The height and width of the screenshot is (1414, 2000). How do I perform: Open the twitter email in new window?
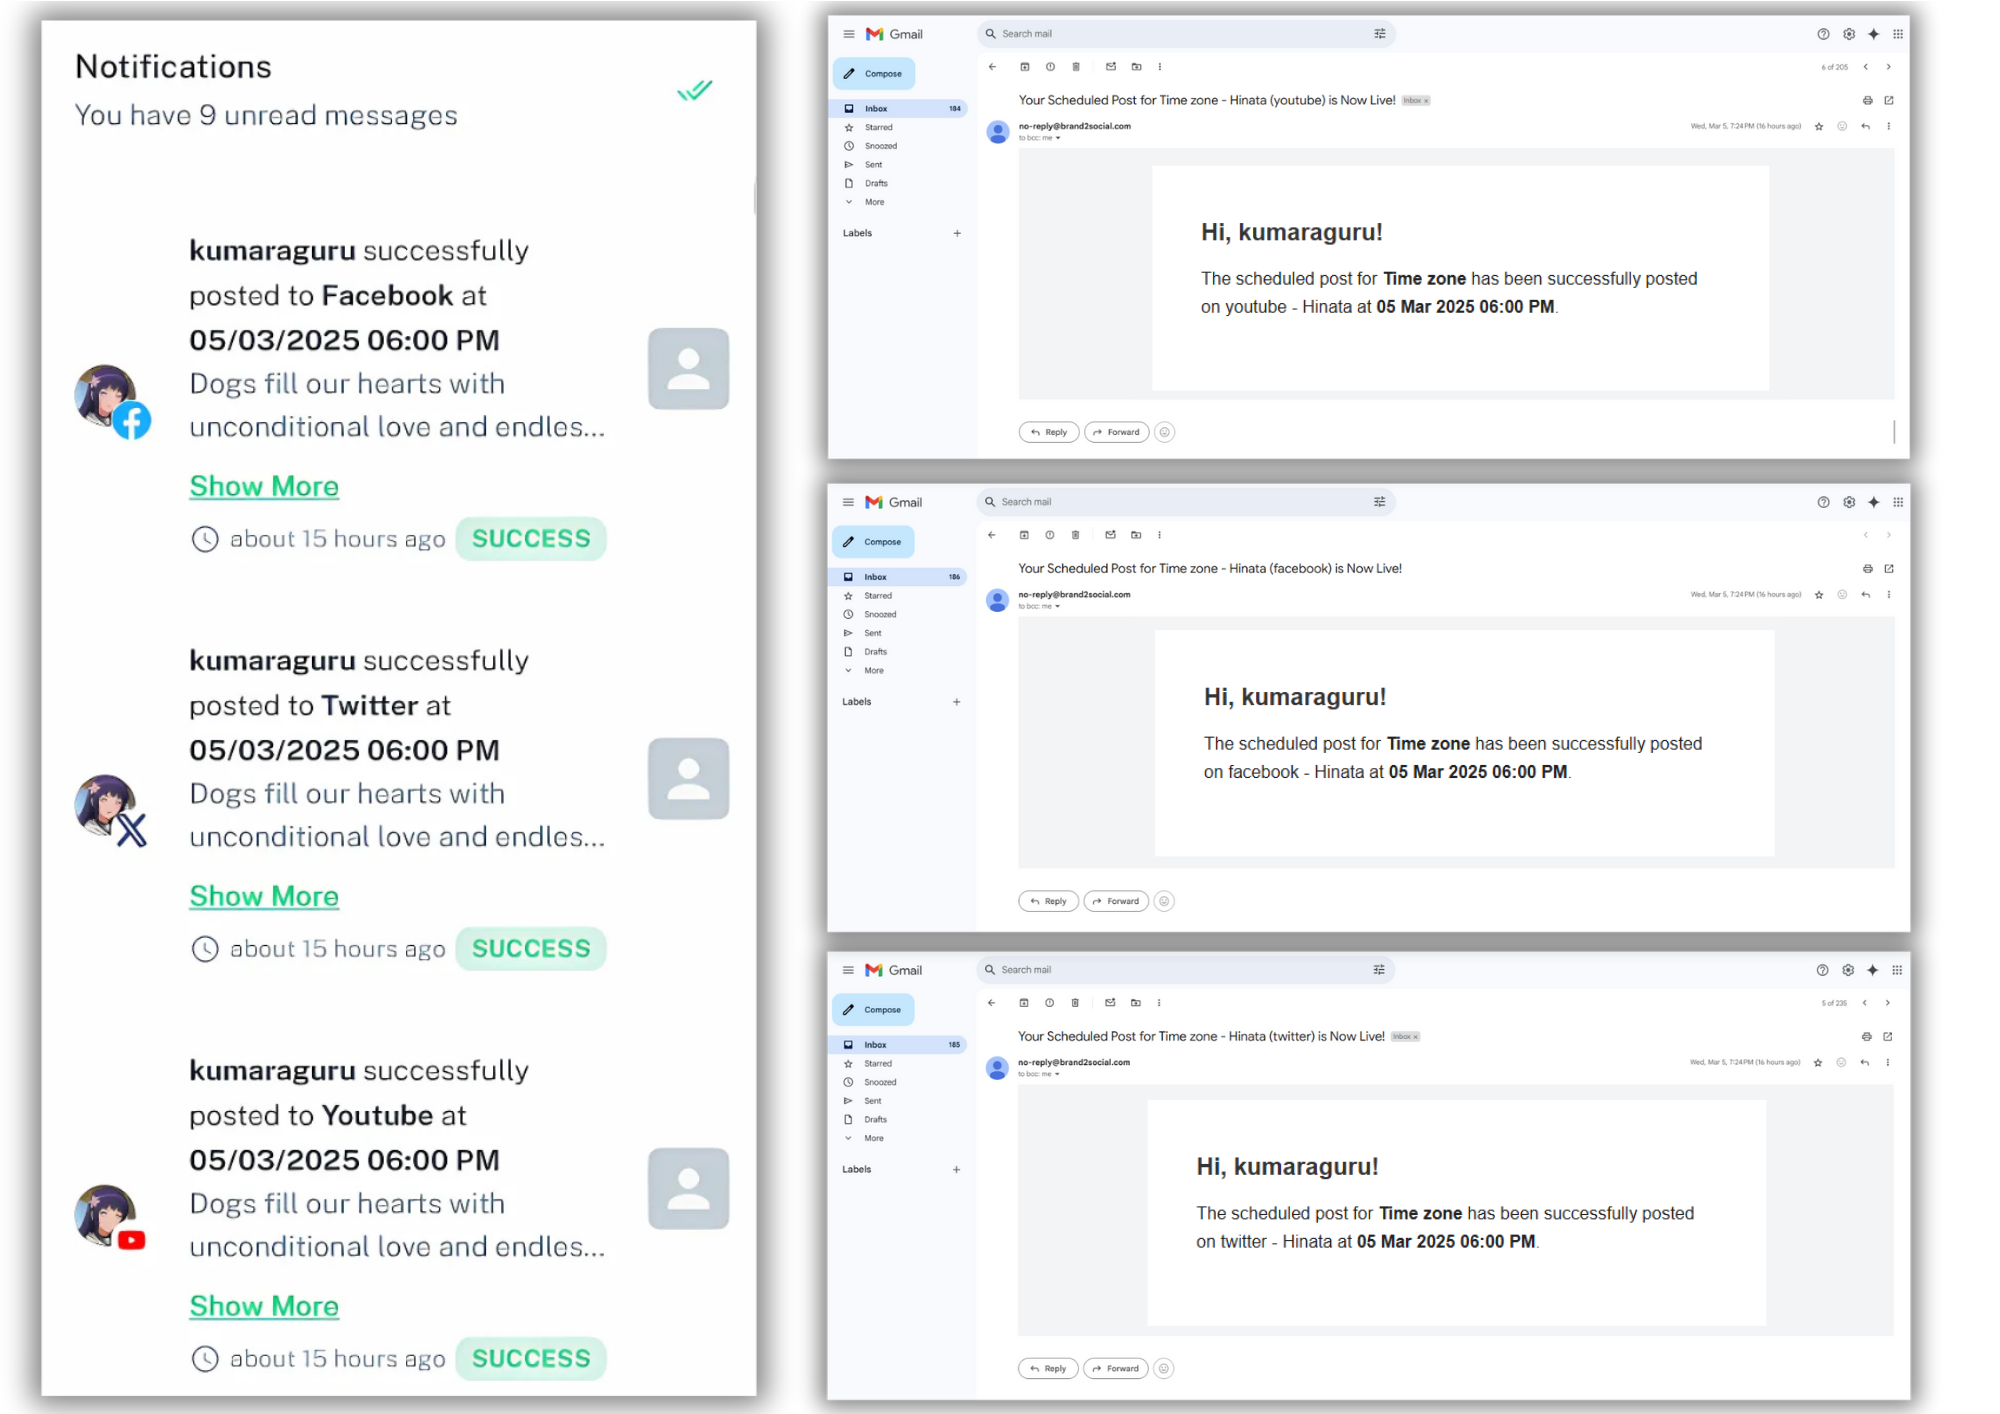coord(1889,1037)
